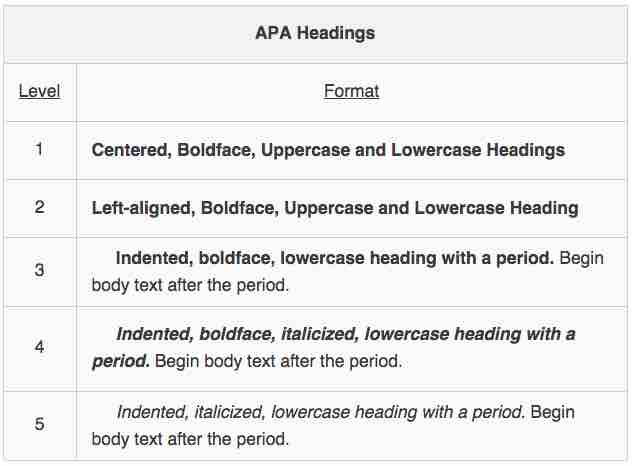Viewport: 632px width, 466px height.
Task: Click bold italic 'Indented' in level 4 row
Action: click(x=153, y=334)
